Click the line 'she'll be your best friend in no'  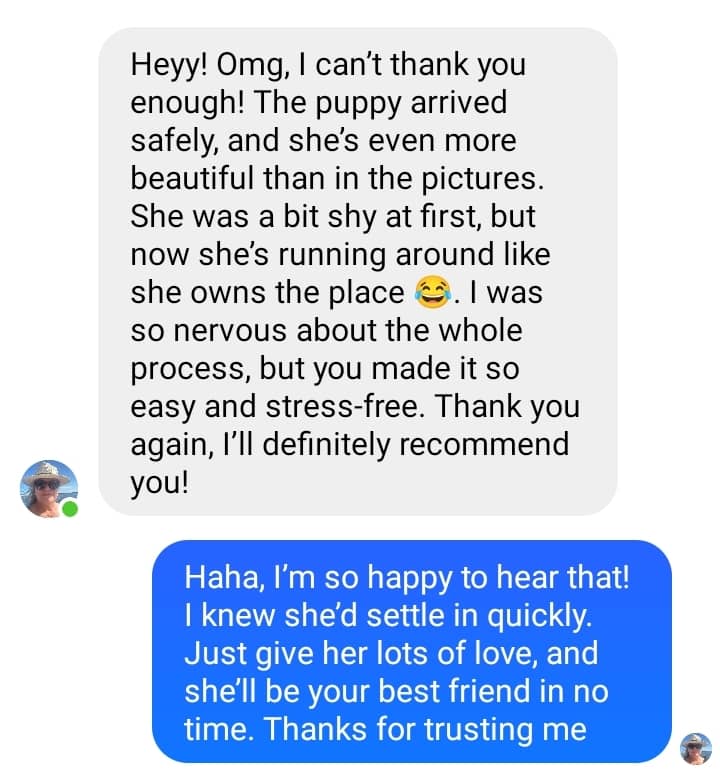[396, 691]
